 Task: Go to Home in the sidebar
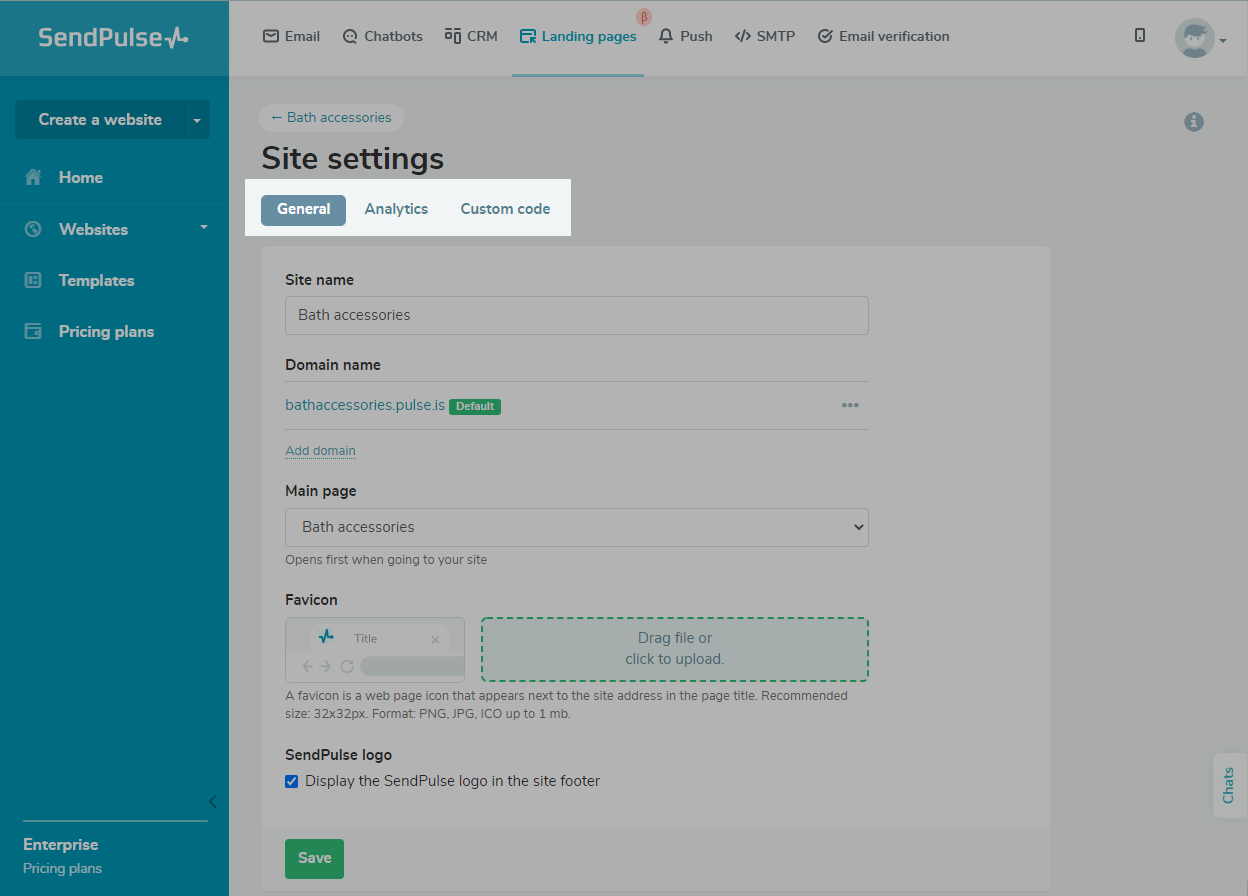[x=81, y=177]
